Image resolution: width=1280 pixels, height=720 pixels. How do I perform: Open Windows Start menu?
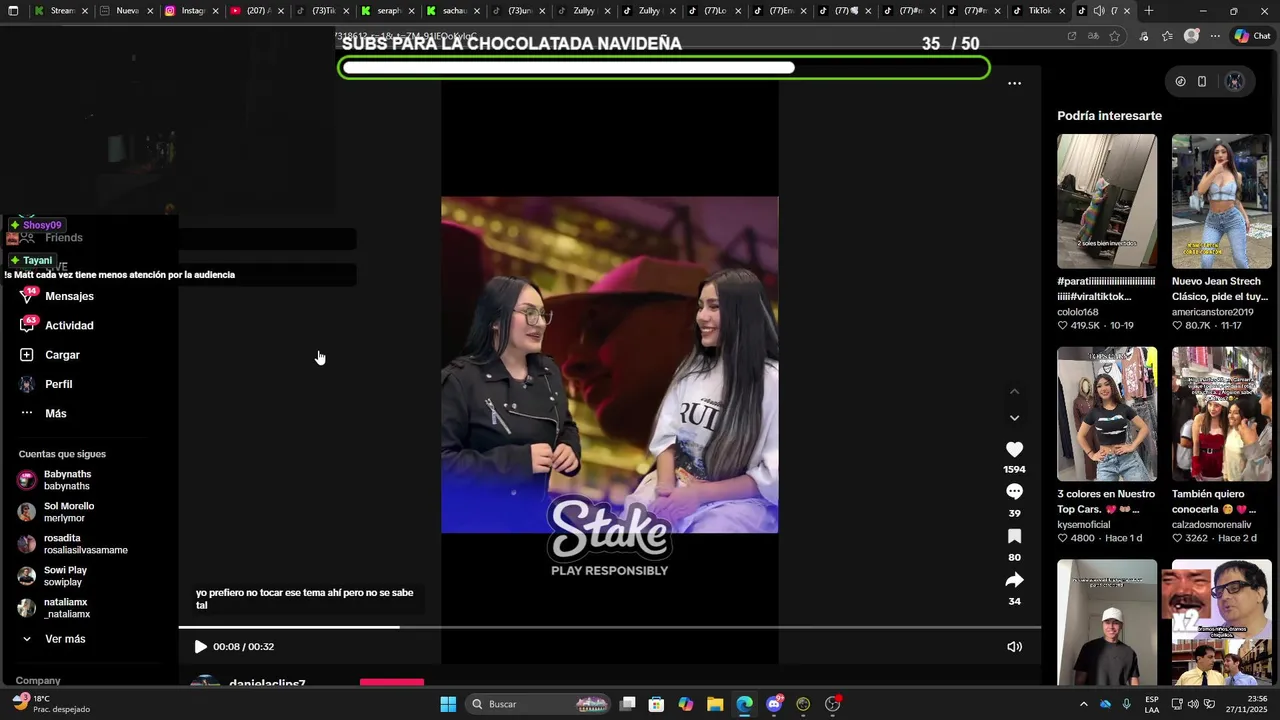448,704
